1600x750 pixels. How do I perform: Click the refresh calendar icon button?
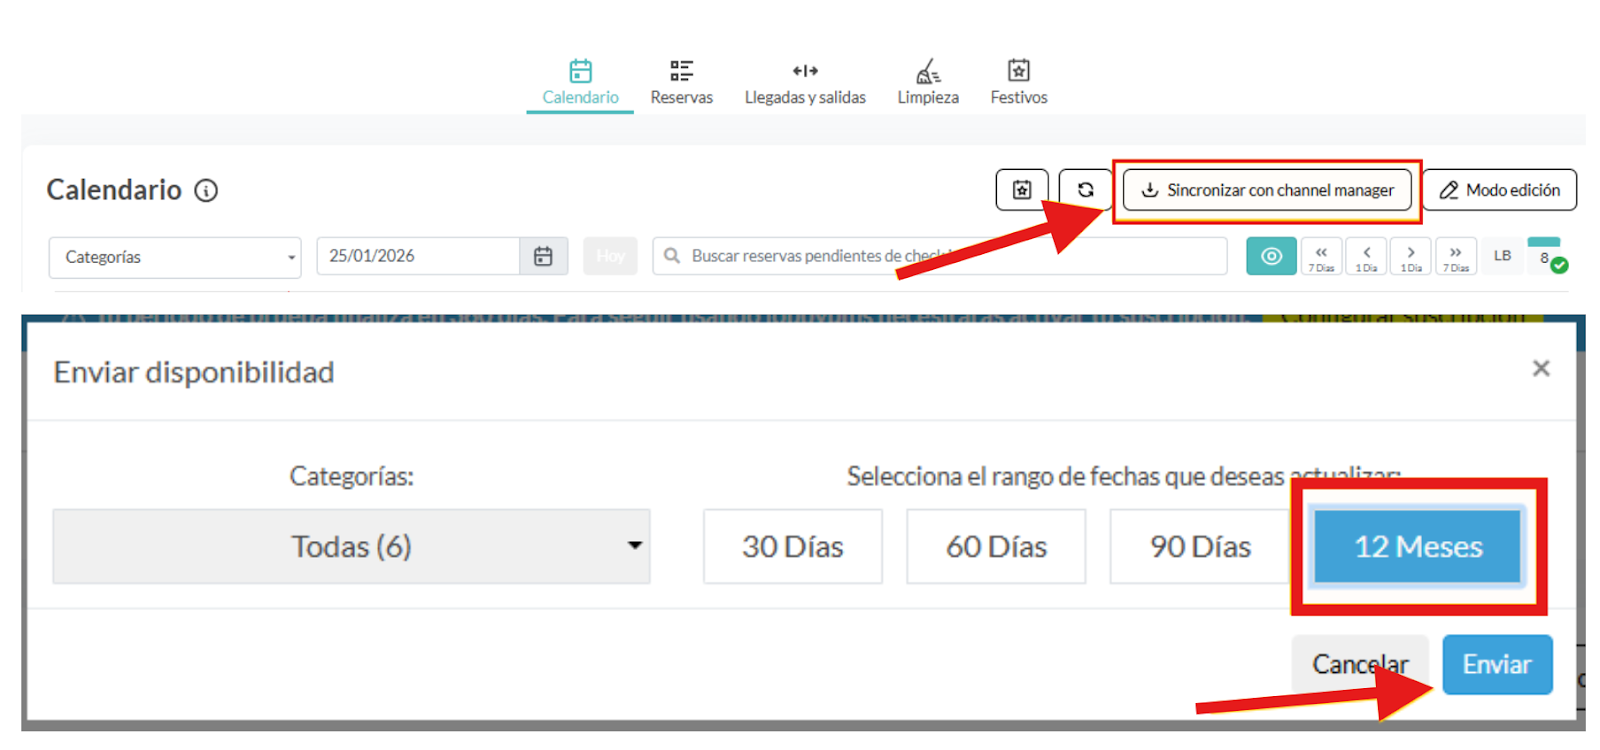coord(1085,190)
